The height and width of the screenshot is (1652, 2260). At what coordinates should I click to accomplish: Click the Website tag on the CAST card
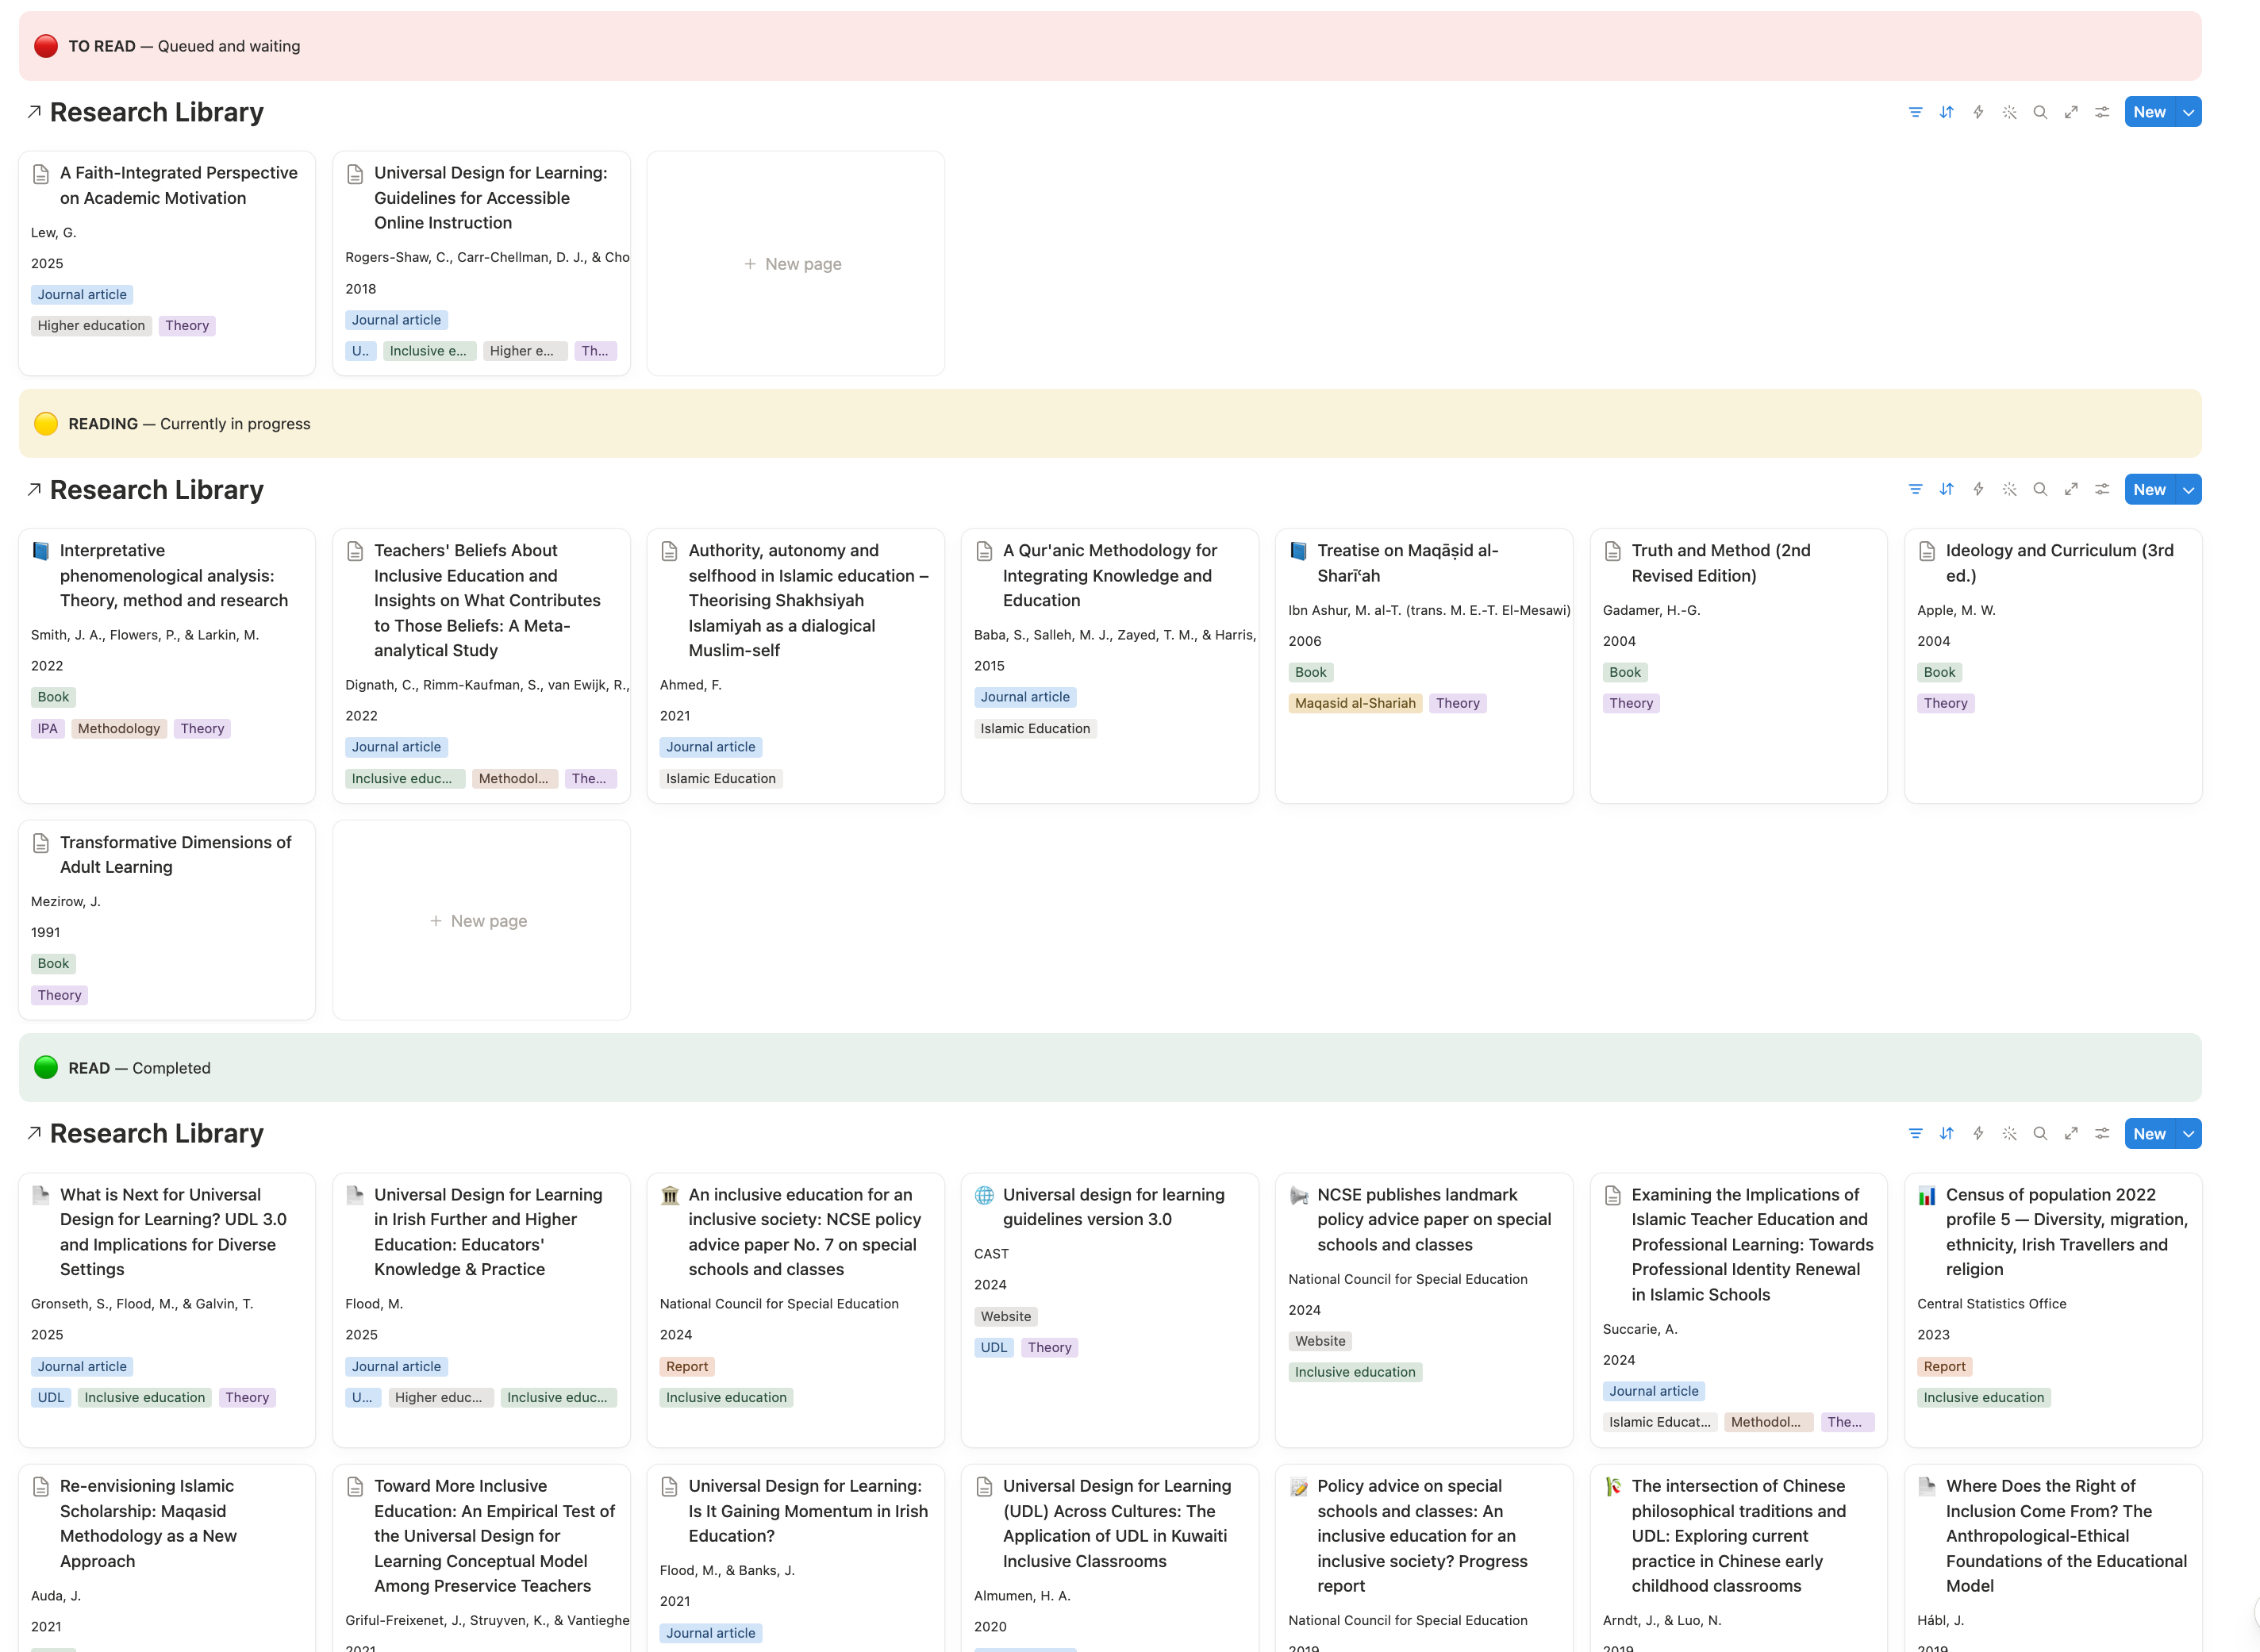1005,1316
